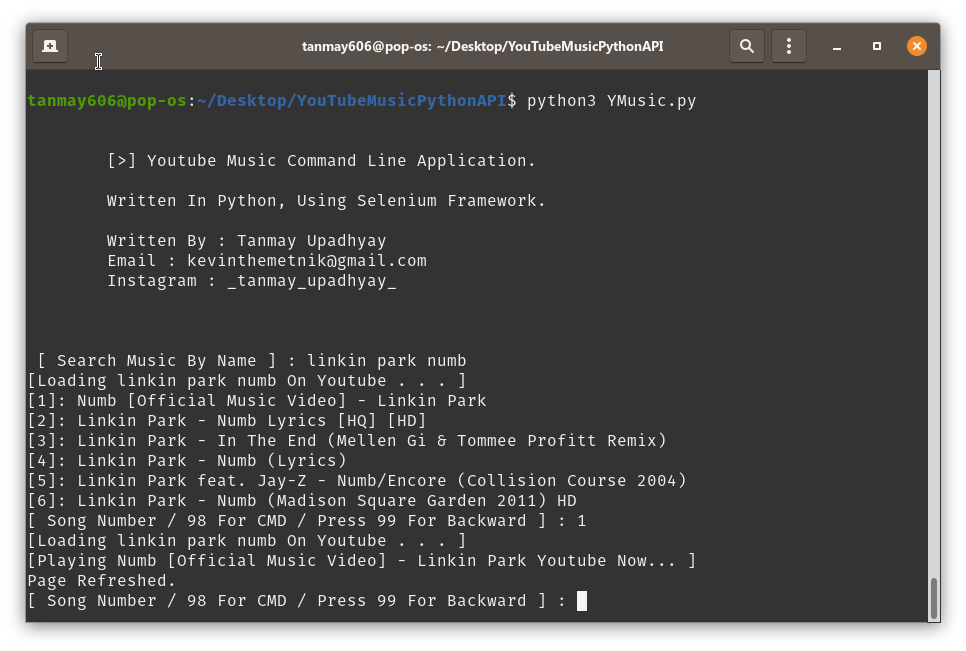Click 'Youtube Music Command Line Application.' line

tap(321, 161)
